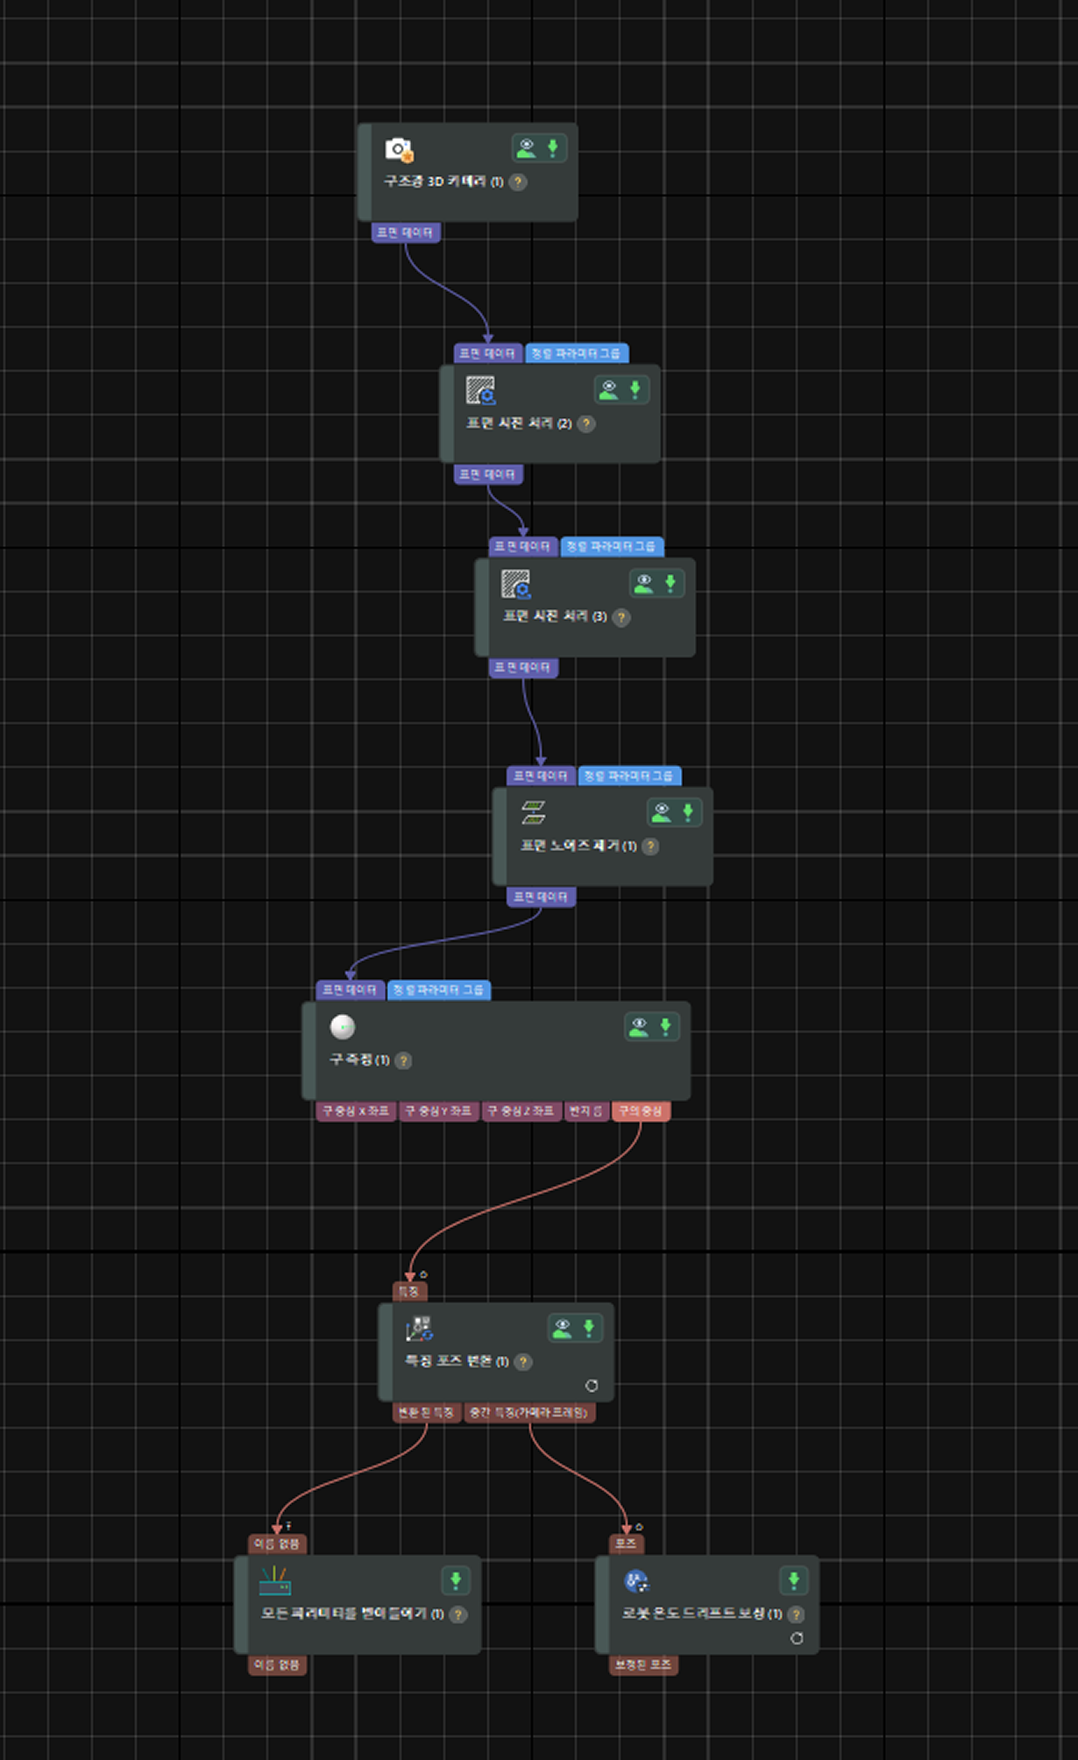
Task: Toggle the eye visualization on surface preprocessing step (3)
Action: click(x=644, y=583)
